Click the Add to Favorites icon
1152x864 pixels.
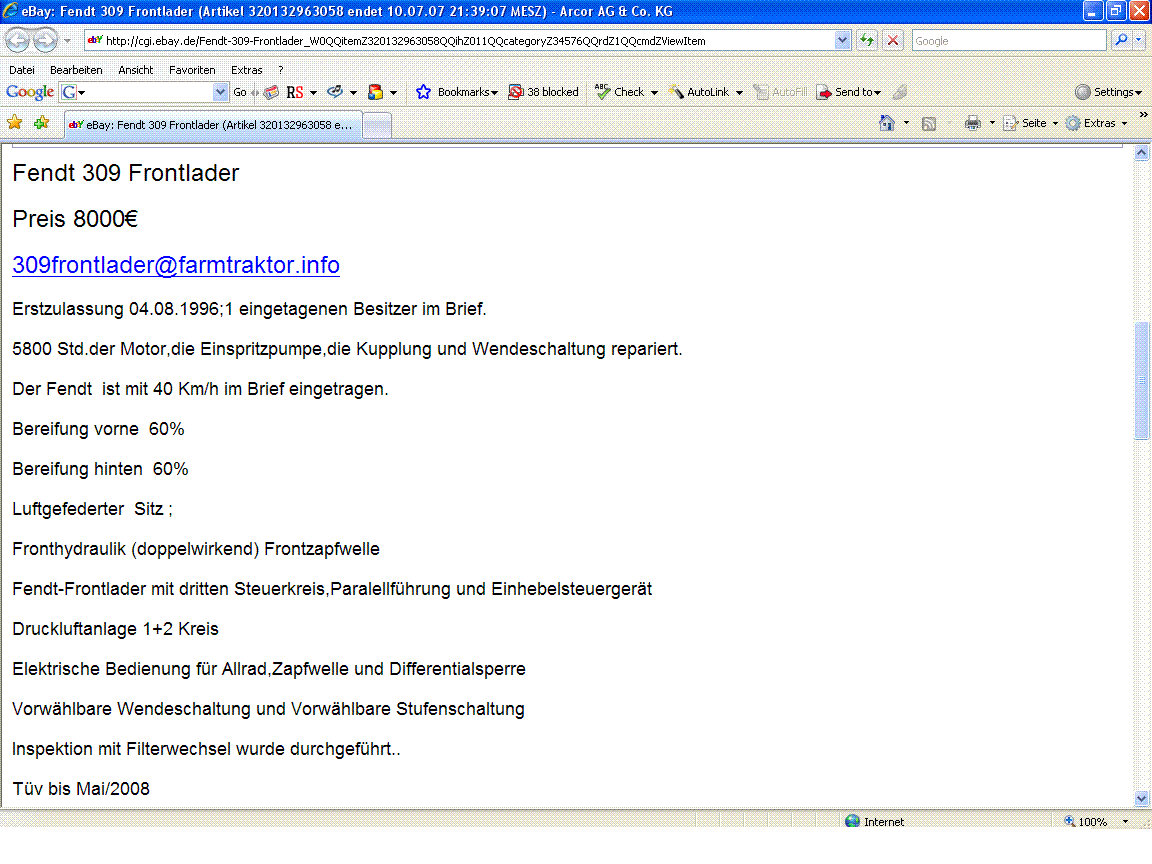41,123
